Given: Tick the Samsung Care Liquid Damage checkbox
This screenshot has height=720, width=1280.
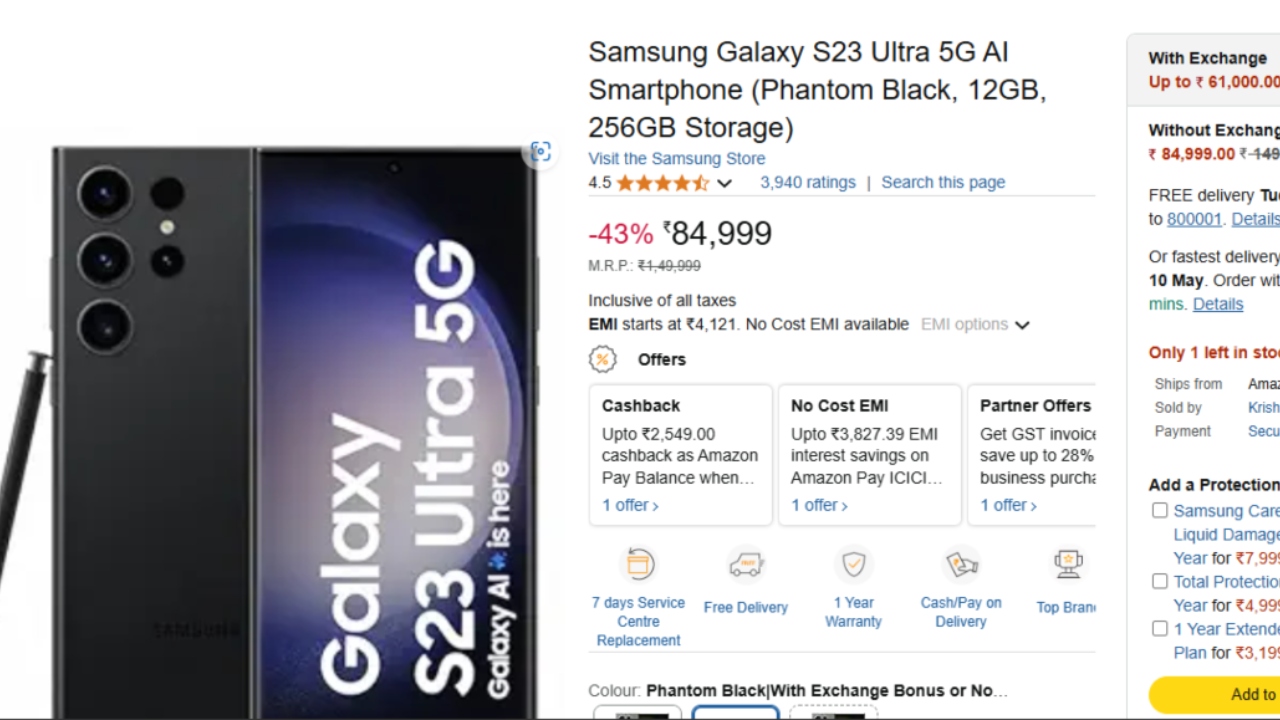Looking at the screenshot, I should (x=1160, y=511).
